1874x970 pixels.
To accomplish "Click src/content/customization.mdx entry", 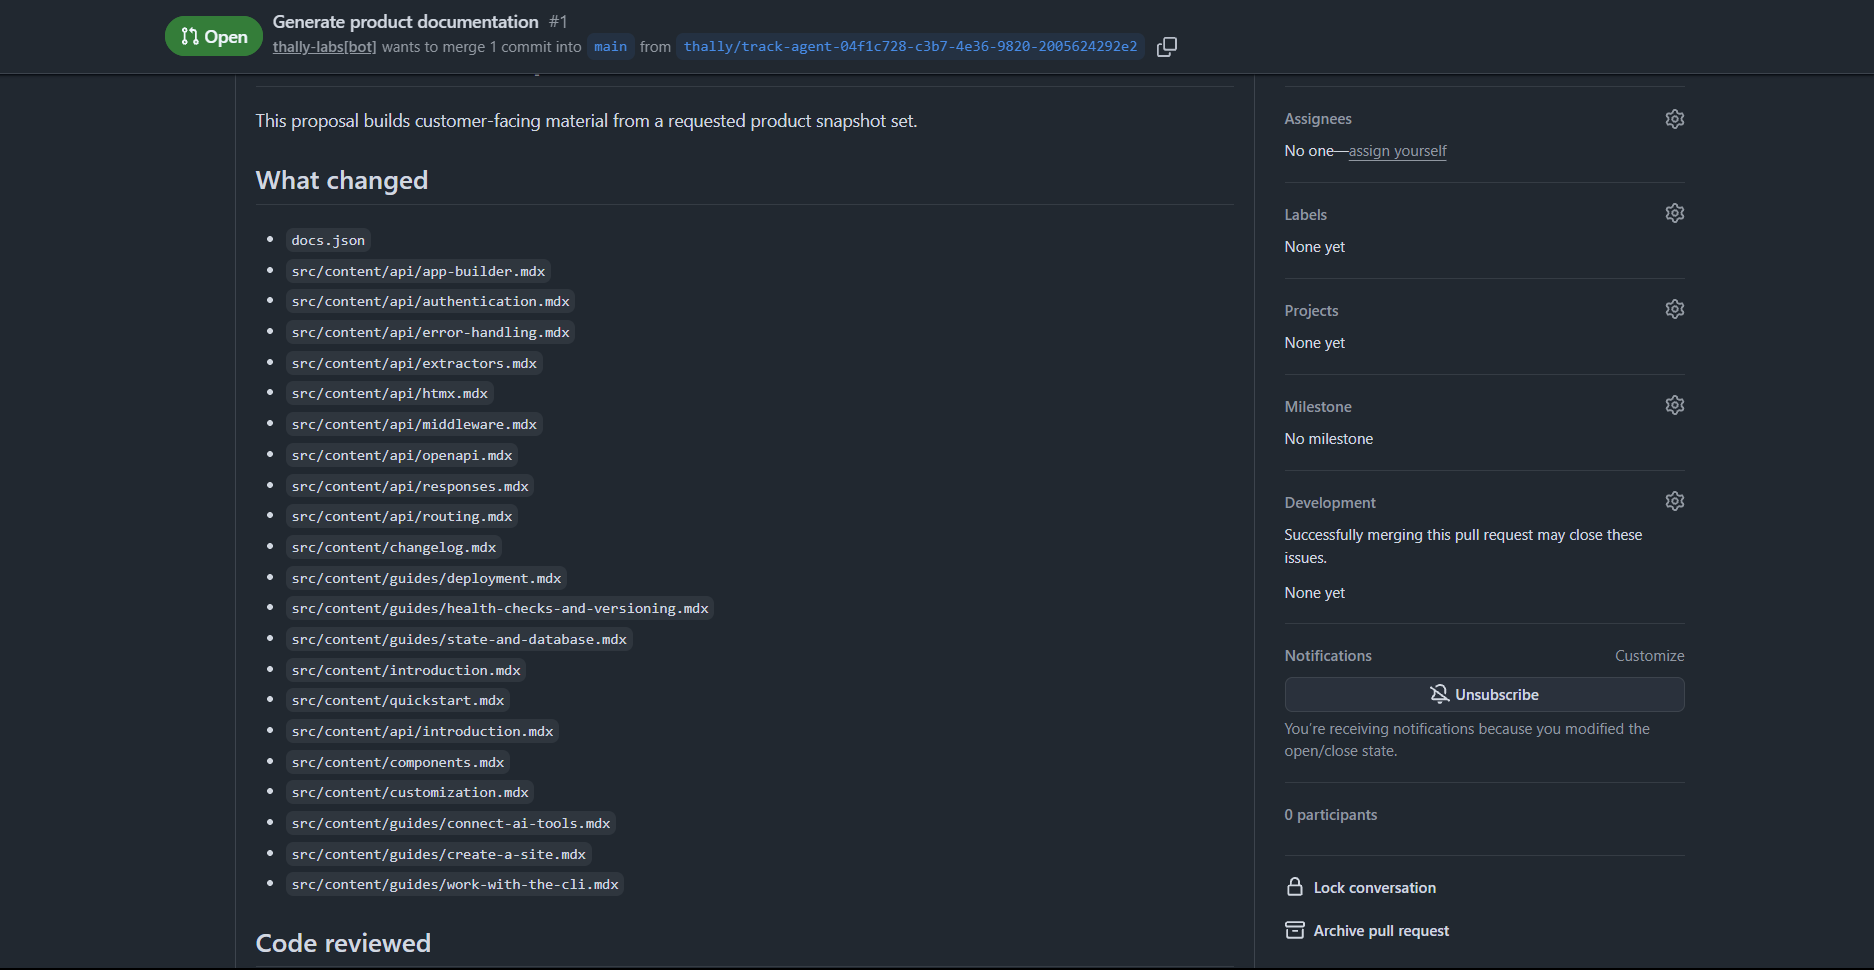I will pos(410,792).
